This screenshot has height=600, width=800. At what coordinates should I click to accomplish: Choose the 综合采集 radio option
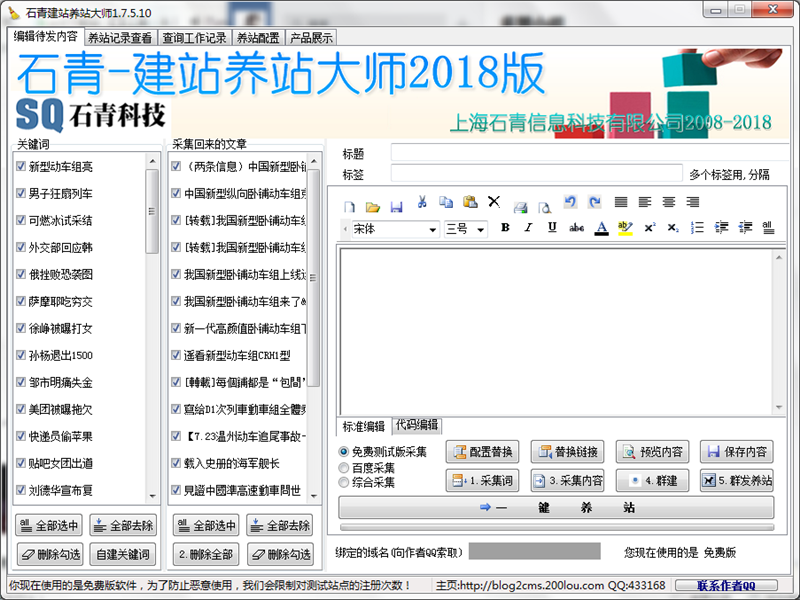click(x=345, y=482)
